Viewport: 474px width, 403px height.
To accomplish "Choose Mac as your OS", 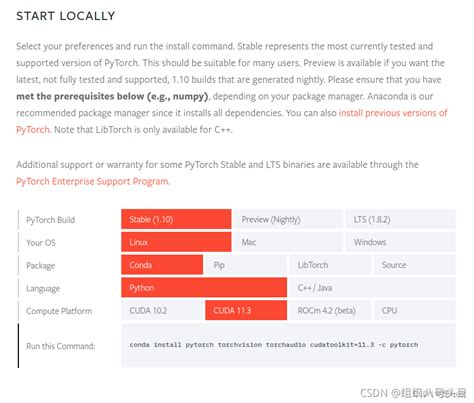I will (x=288, y=242).
